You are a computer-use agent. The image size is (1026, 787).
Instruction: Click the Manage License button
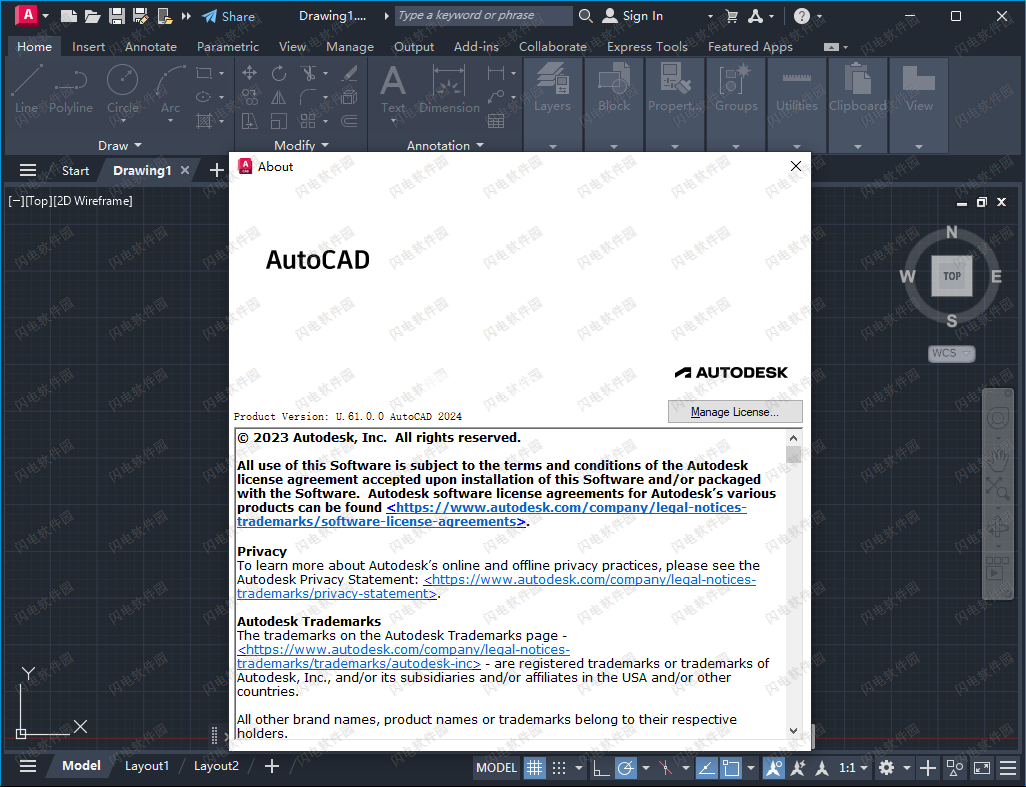[735, 411]
